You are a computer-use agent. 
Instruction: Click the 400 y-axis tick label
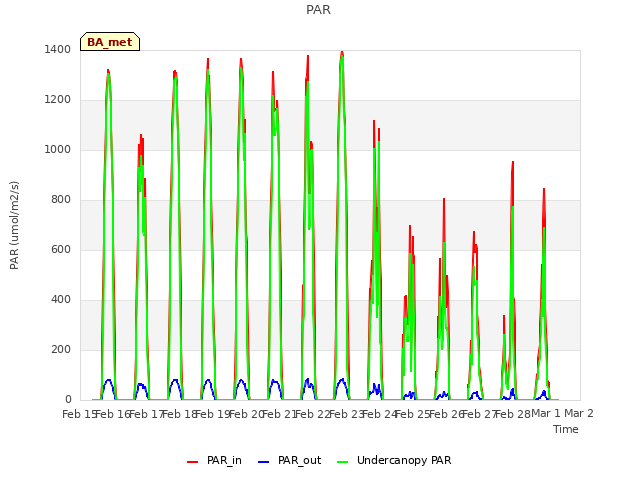pos(61,300)
